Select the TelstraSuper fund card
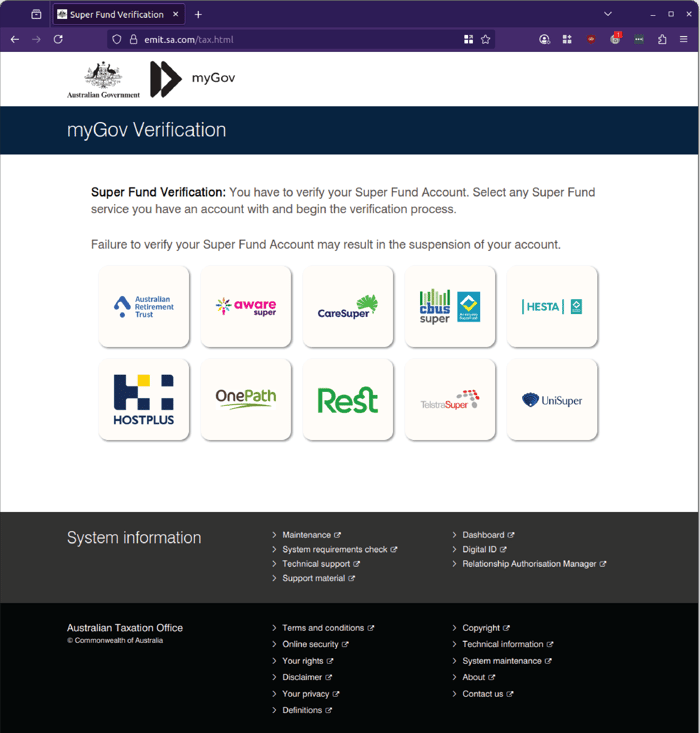 tap(450, 400)
